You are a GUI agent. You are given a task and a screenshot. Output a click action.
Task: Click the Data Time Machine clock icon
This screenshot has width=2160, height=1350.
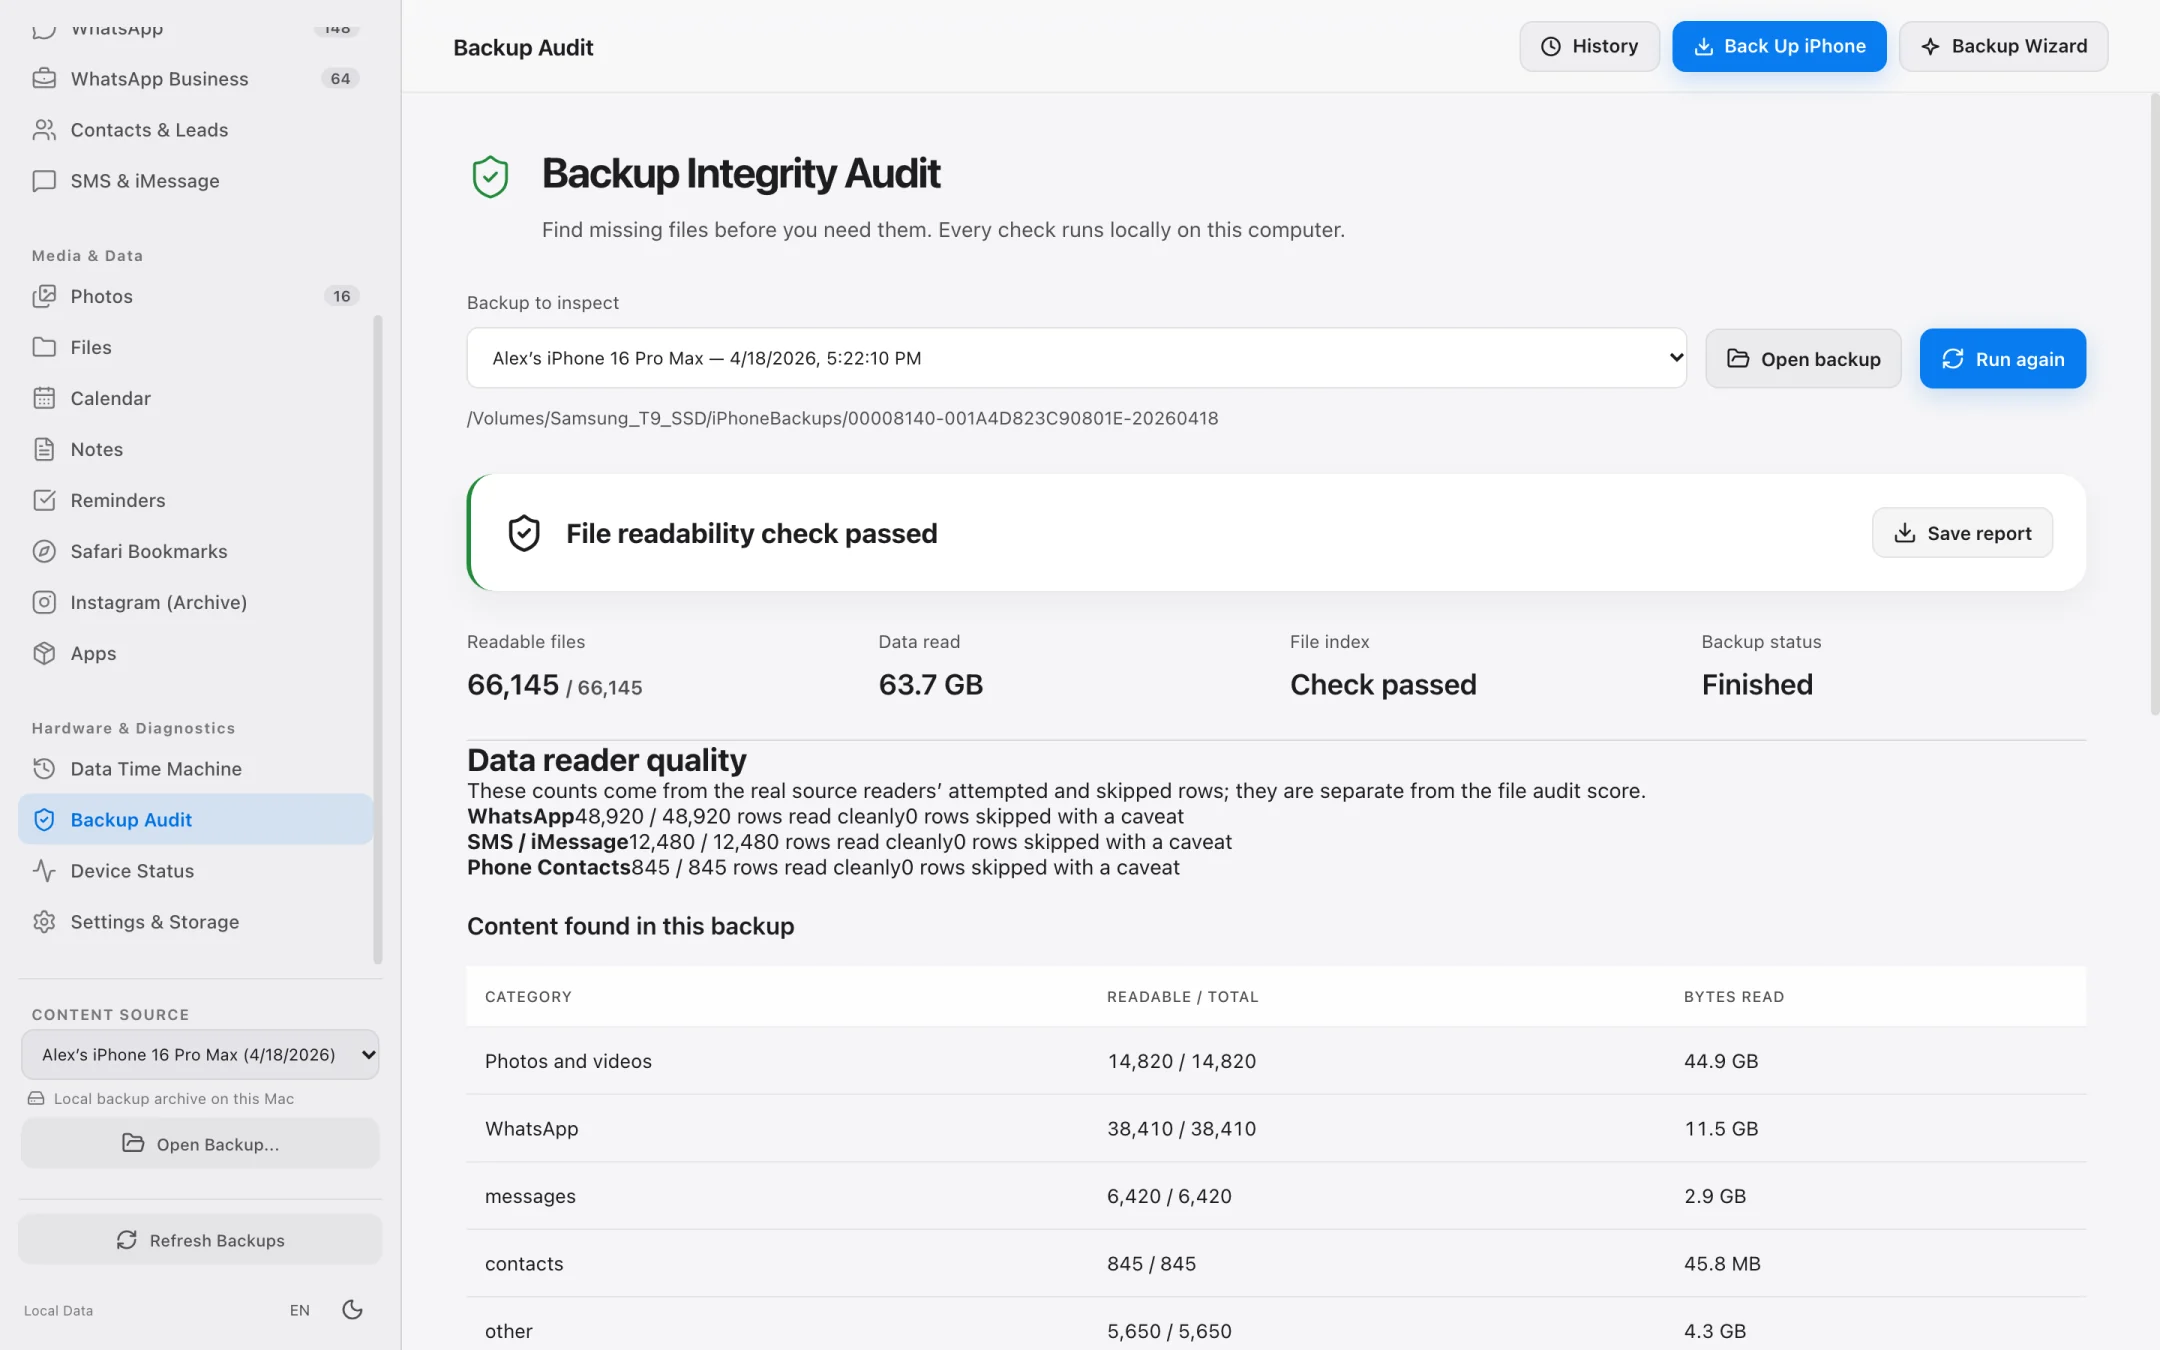[44, 768]
